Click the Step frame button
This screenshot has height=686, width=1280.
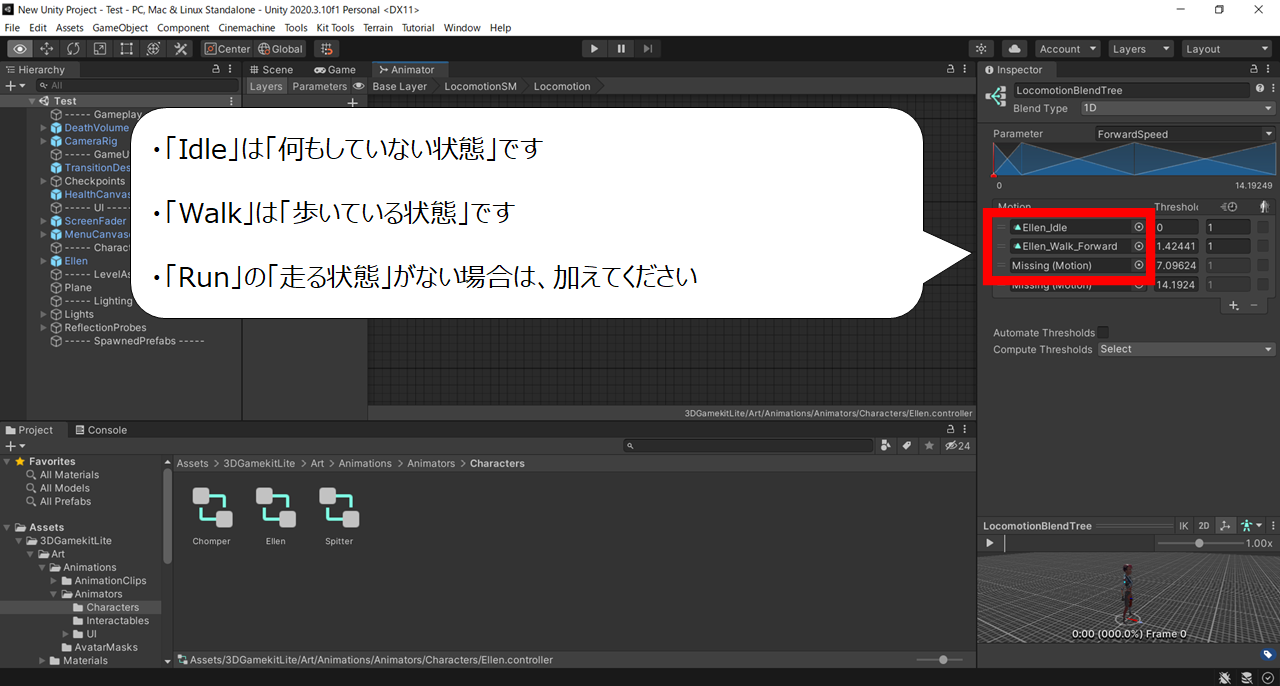point(648,49)
